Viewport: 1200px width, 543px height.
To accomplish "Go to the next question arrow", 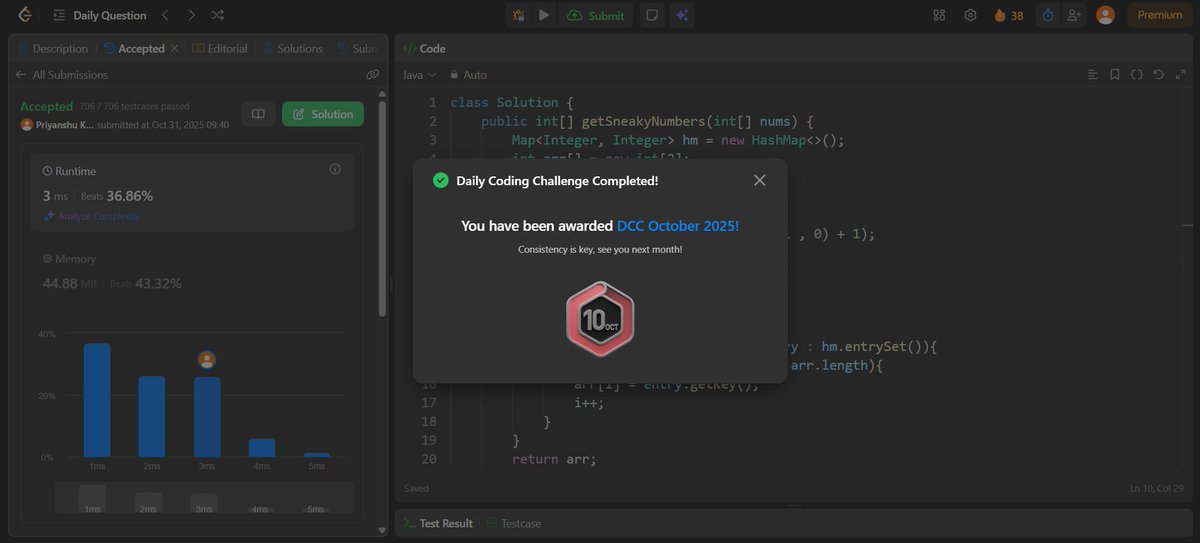I will (x=192, y=15).
